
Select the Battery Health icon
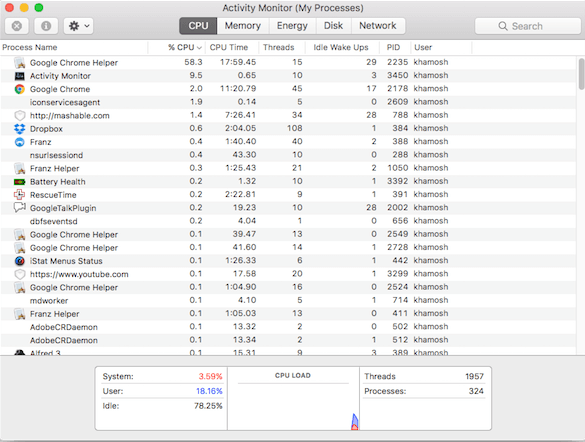point(19,182)
